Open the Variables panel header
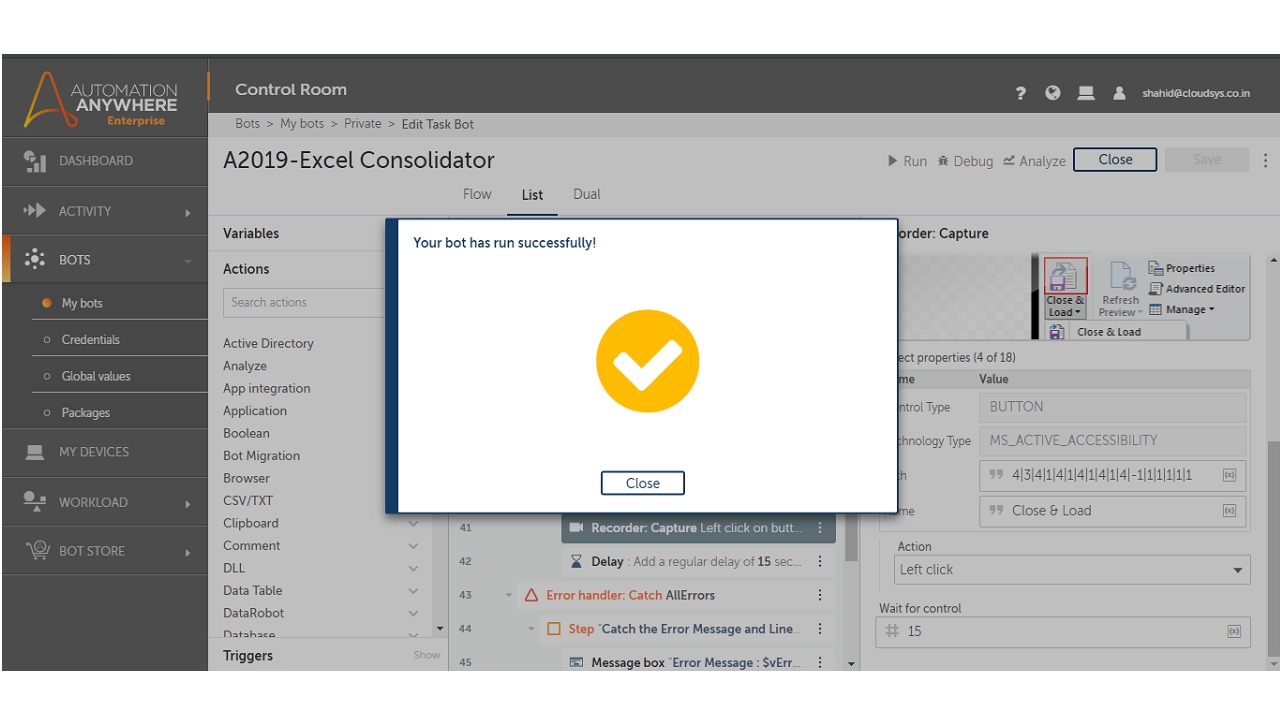1280x720 pixels. (251, 234)
